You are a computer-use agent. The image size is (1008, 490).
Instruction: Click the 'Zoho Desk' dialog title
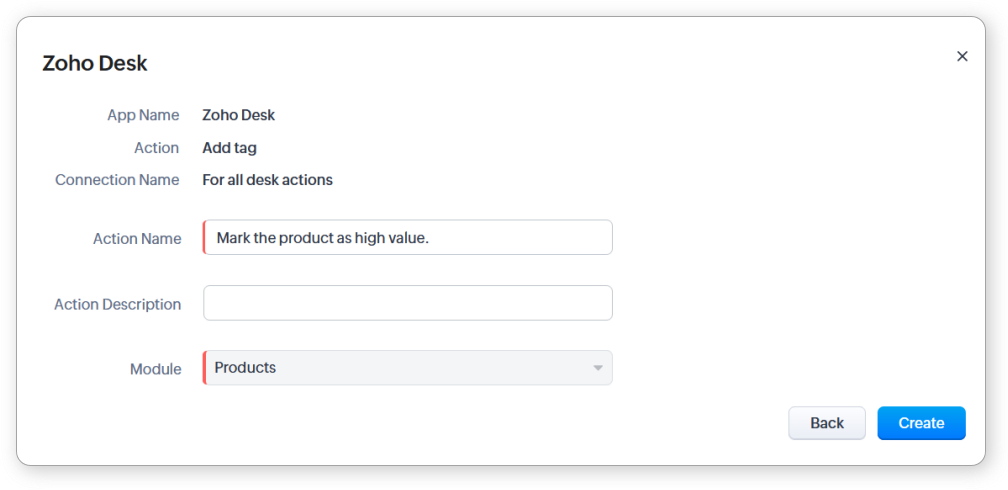95,63
